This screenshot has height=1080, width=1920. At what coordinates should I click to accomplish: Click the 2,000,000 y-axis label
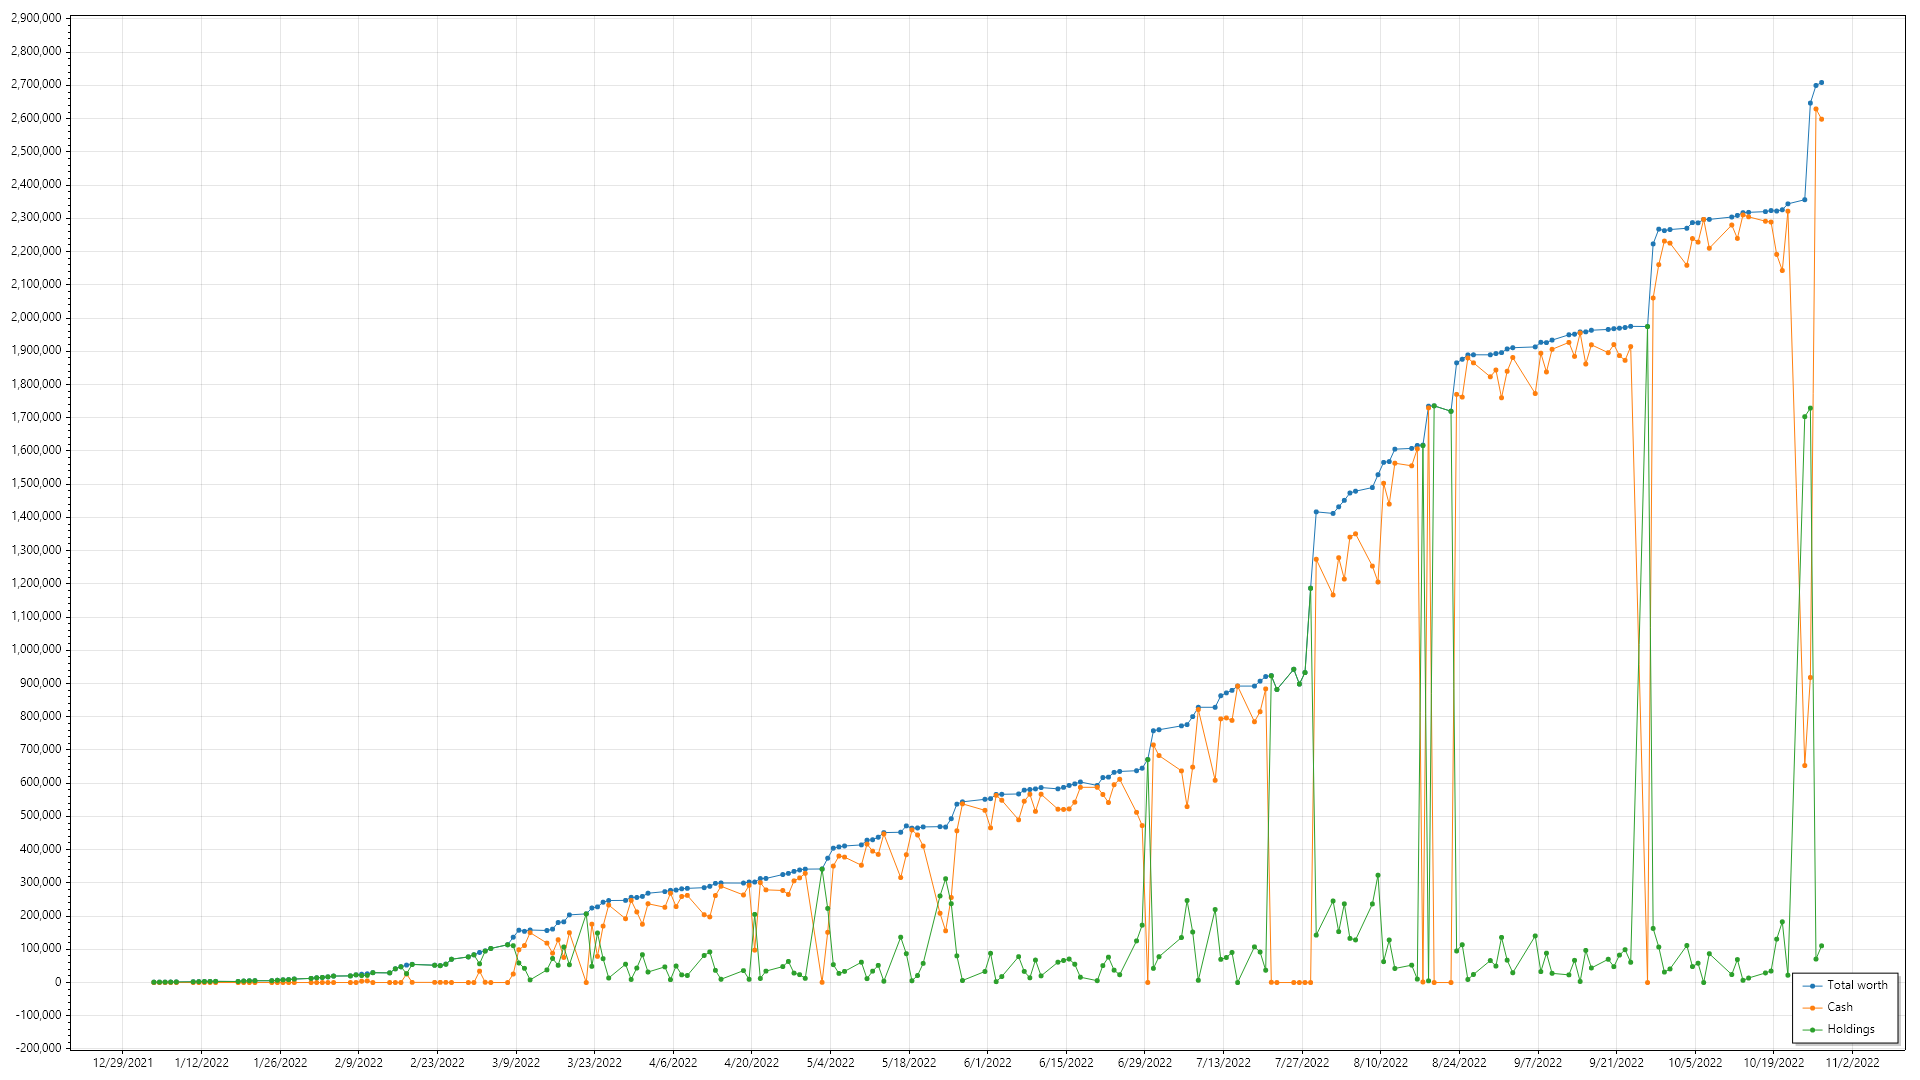[35, 317]
